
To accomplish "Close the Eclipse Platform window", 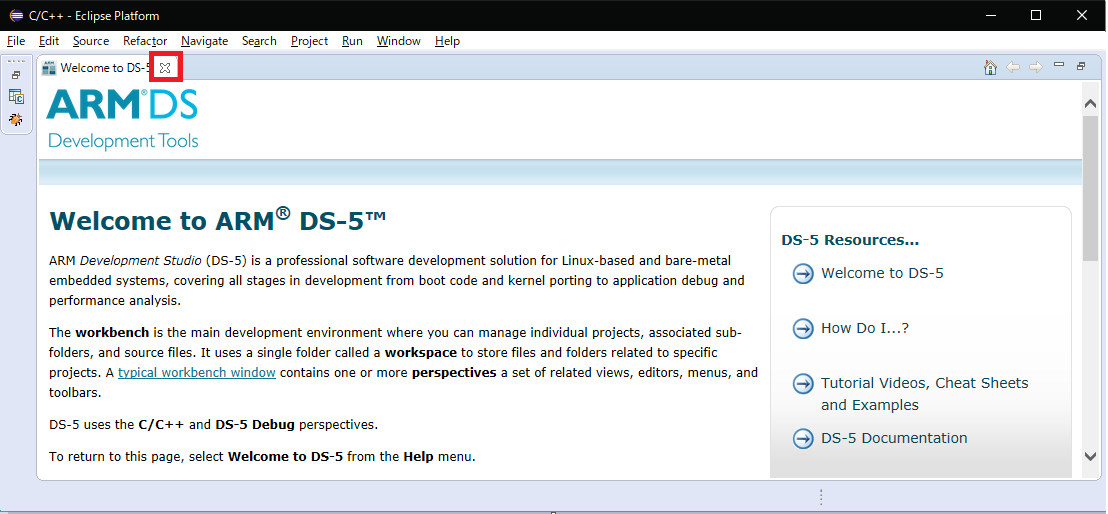I will click(1081, 16).
